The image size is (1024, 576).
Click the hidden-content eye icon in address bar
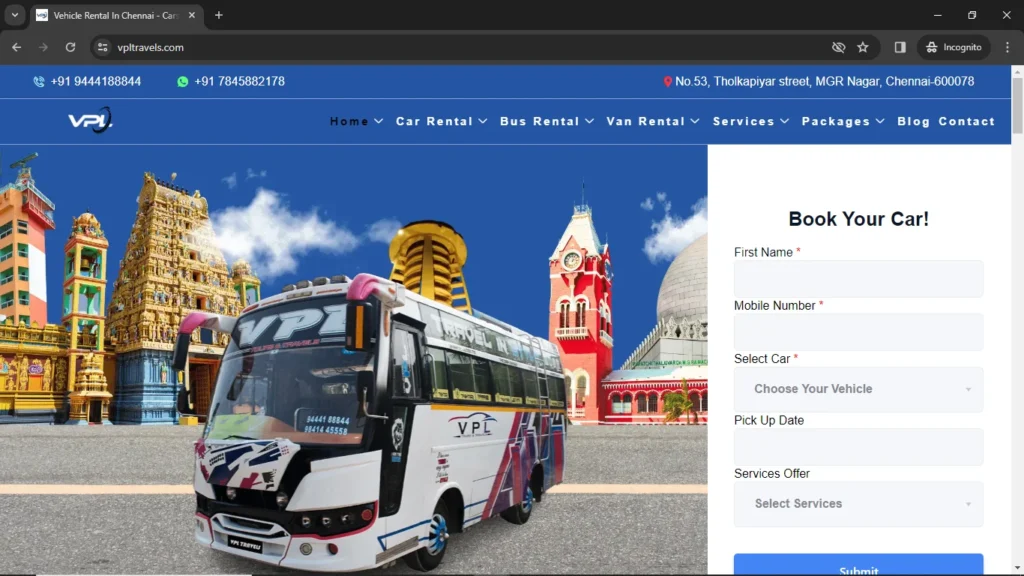(x=838, y=46)
